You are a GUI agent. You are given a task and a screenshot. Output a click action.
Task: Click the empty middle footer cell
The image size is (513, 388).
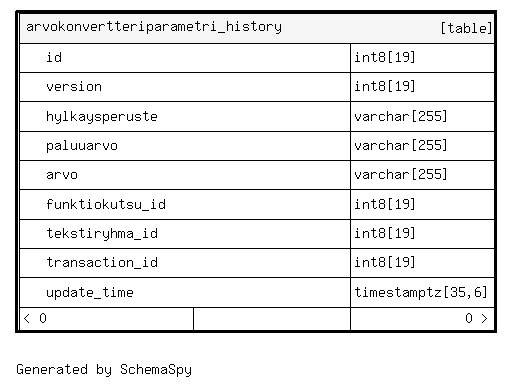tap(272, 319)
